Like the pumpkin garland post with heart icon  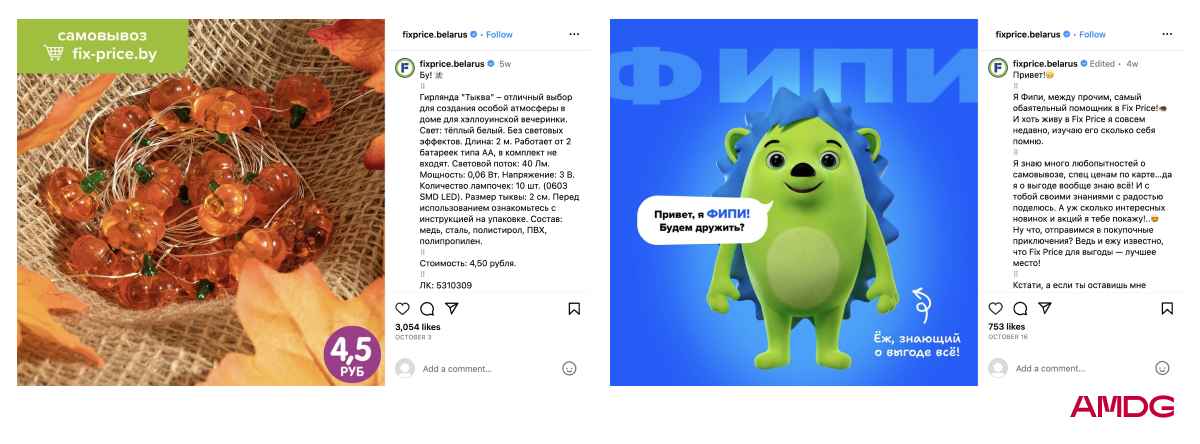[x=403, y=309]
